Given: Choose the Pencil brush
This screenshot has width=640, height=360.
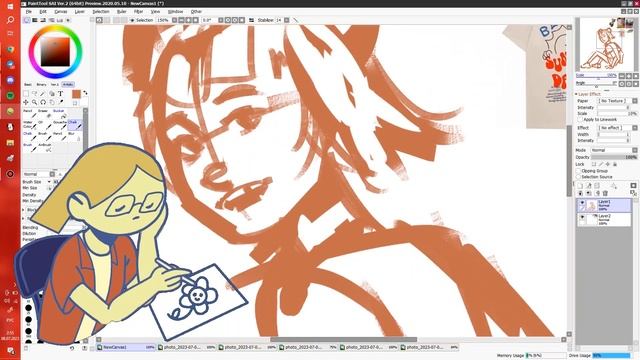Looking at the screenshot, I should (30, 113).
